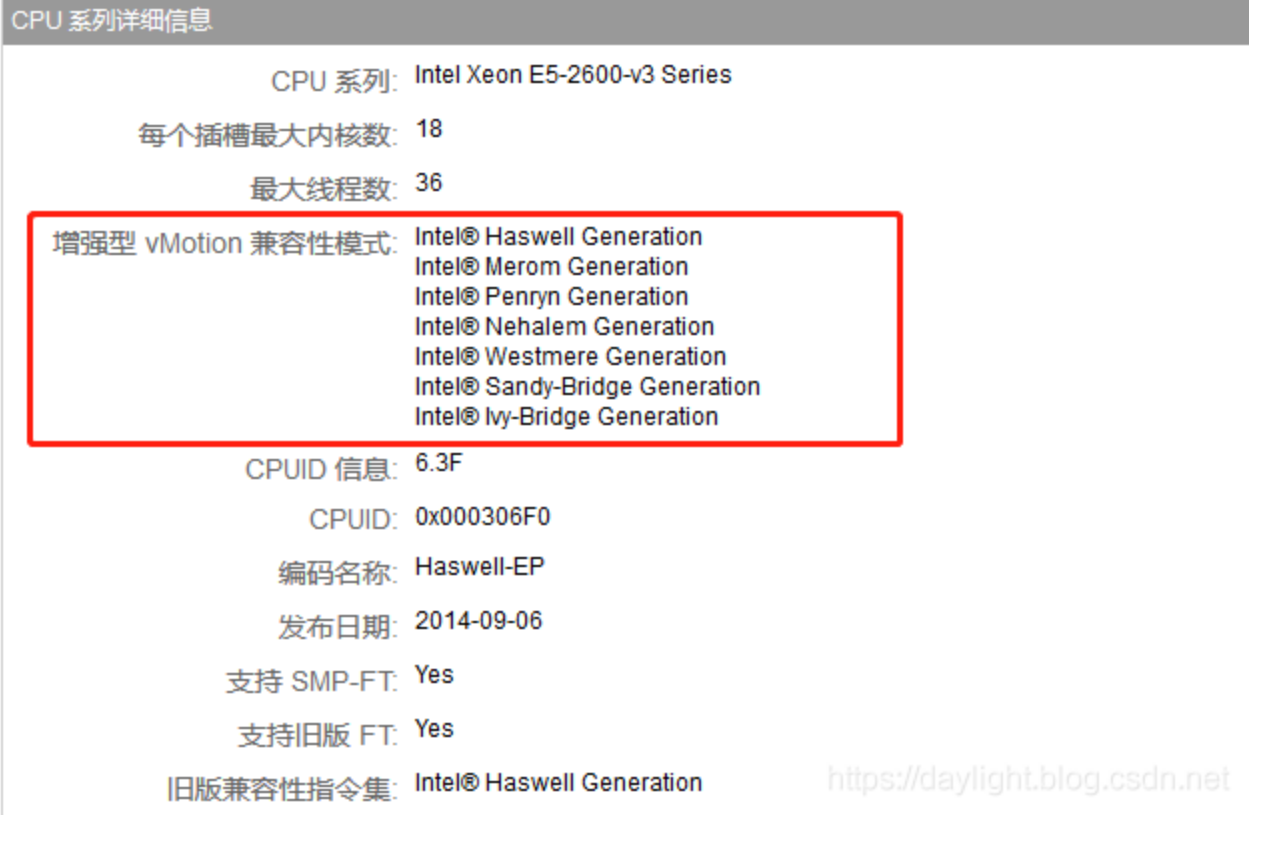Screen dimensions: 1263x842
Task: Click the Intel® Ivy-Bridge Generation entry
Action: tap(567, 417)
